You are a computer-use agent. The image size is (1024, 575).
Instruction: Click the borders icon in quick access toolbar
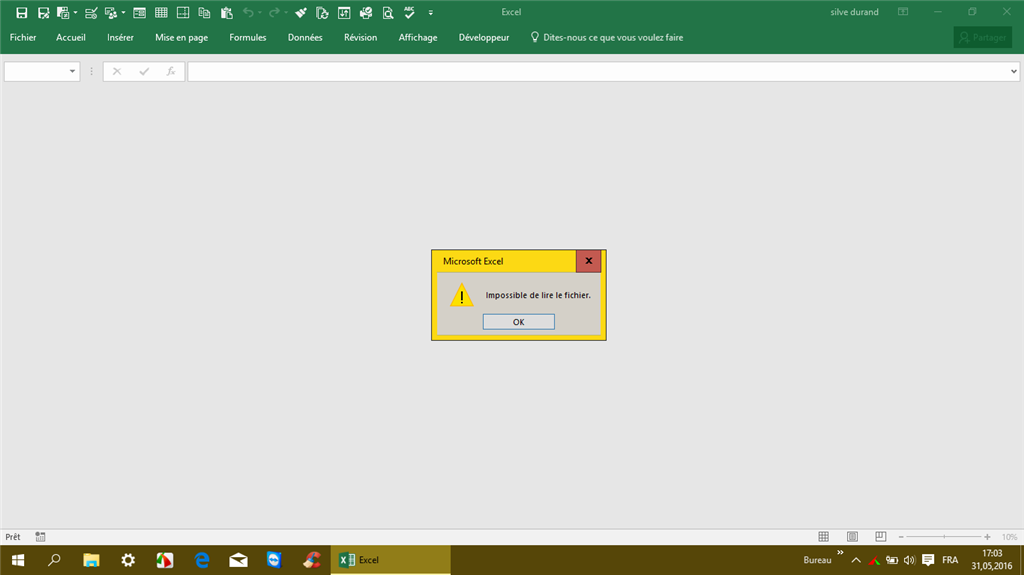click(x=183, y=12)
